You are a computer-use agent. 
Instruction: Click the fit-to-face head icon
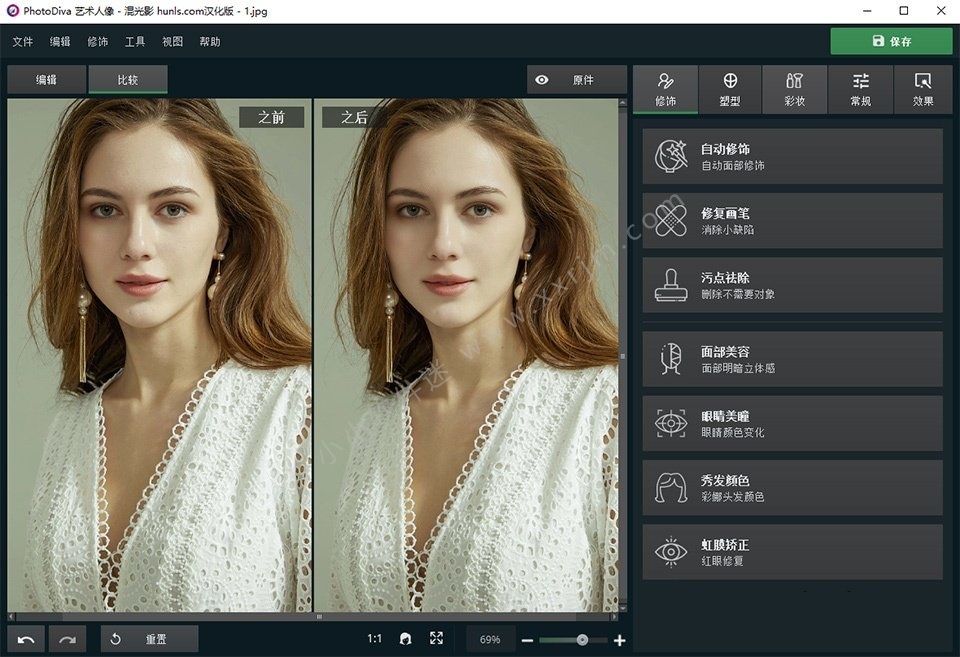click(405, 639)
